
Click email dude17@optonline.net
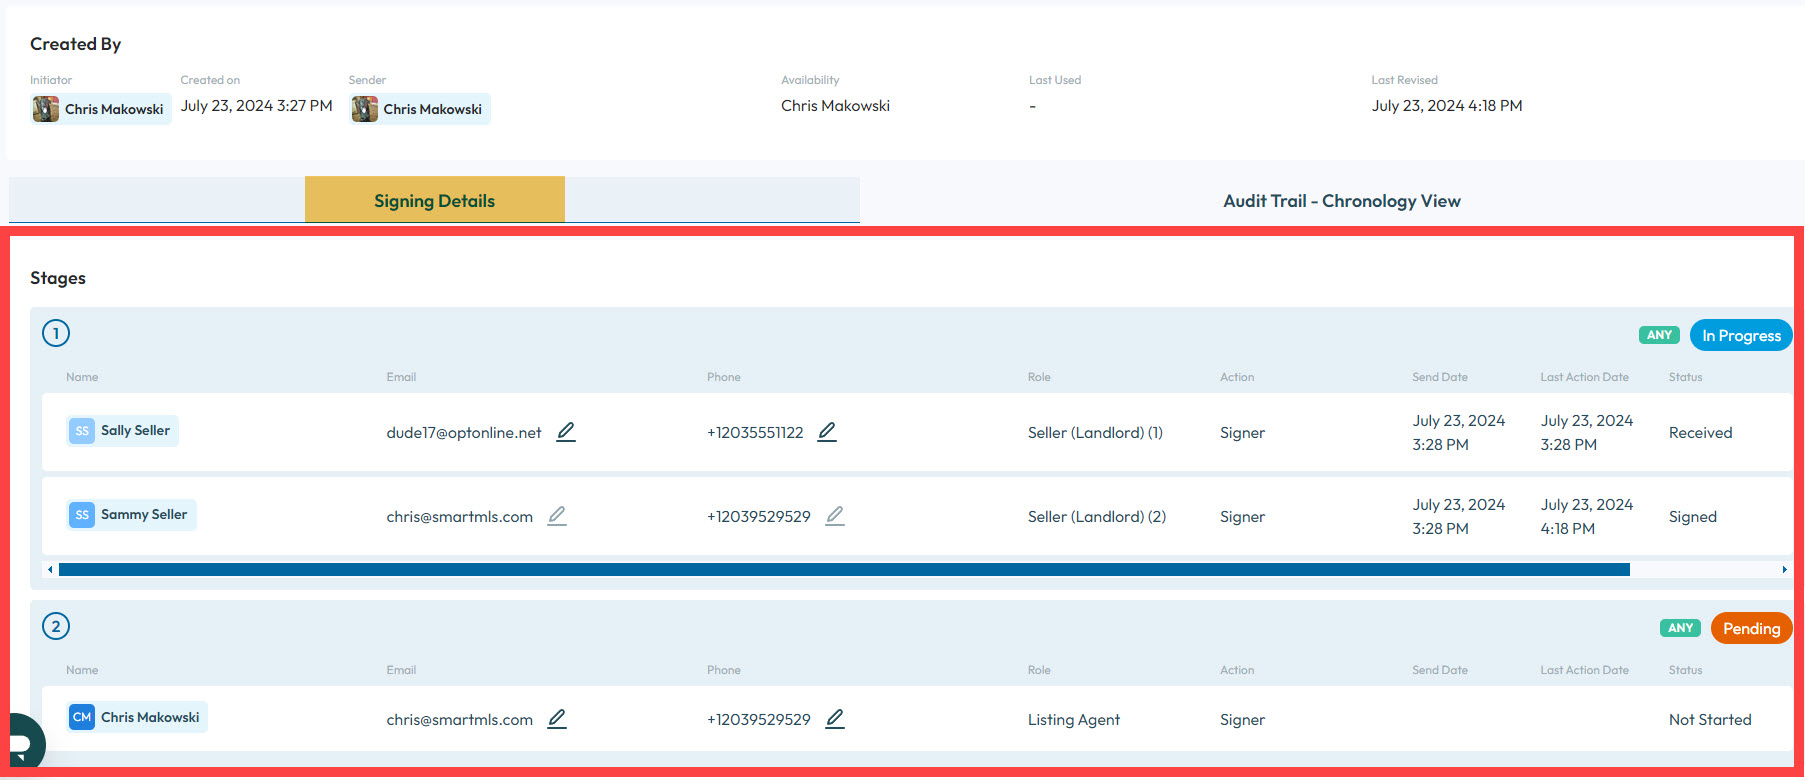click(464, 433)
